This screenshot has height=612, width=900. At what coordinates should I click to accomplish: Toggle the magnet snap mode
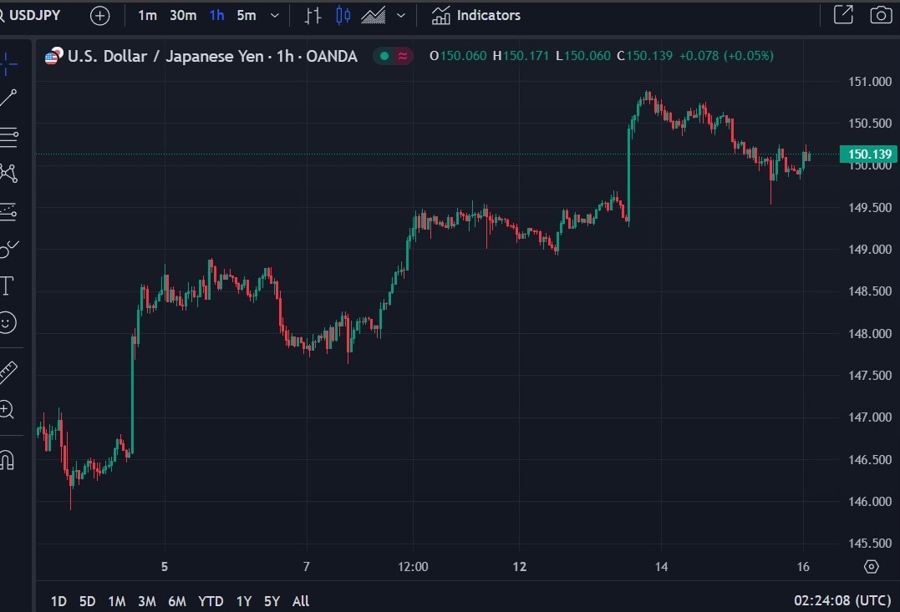(x=7, y=460)
